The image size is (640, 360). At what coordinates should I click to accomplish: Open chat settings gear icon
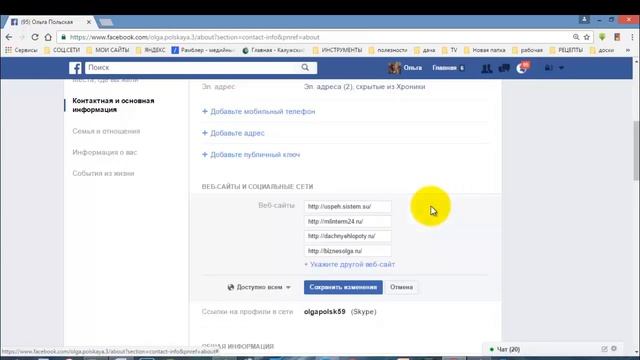(614, 349)
